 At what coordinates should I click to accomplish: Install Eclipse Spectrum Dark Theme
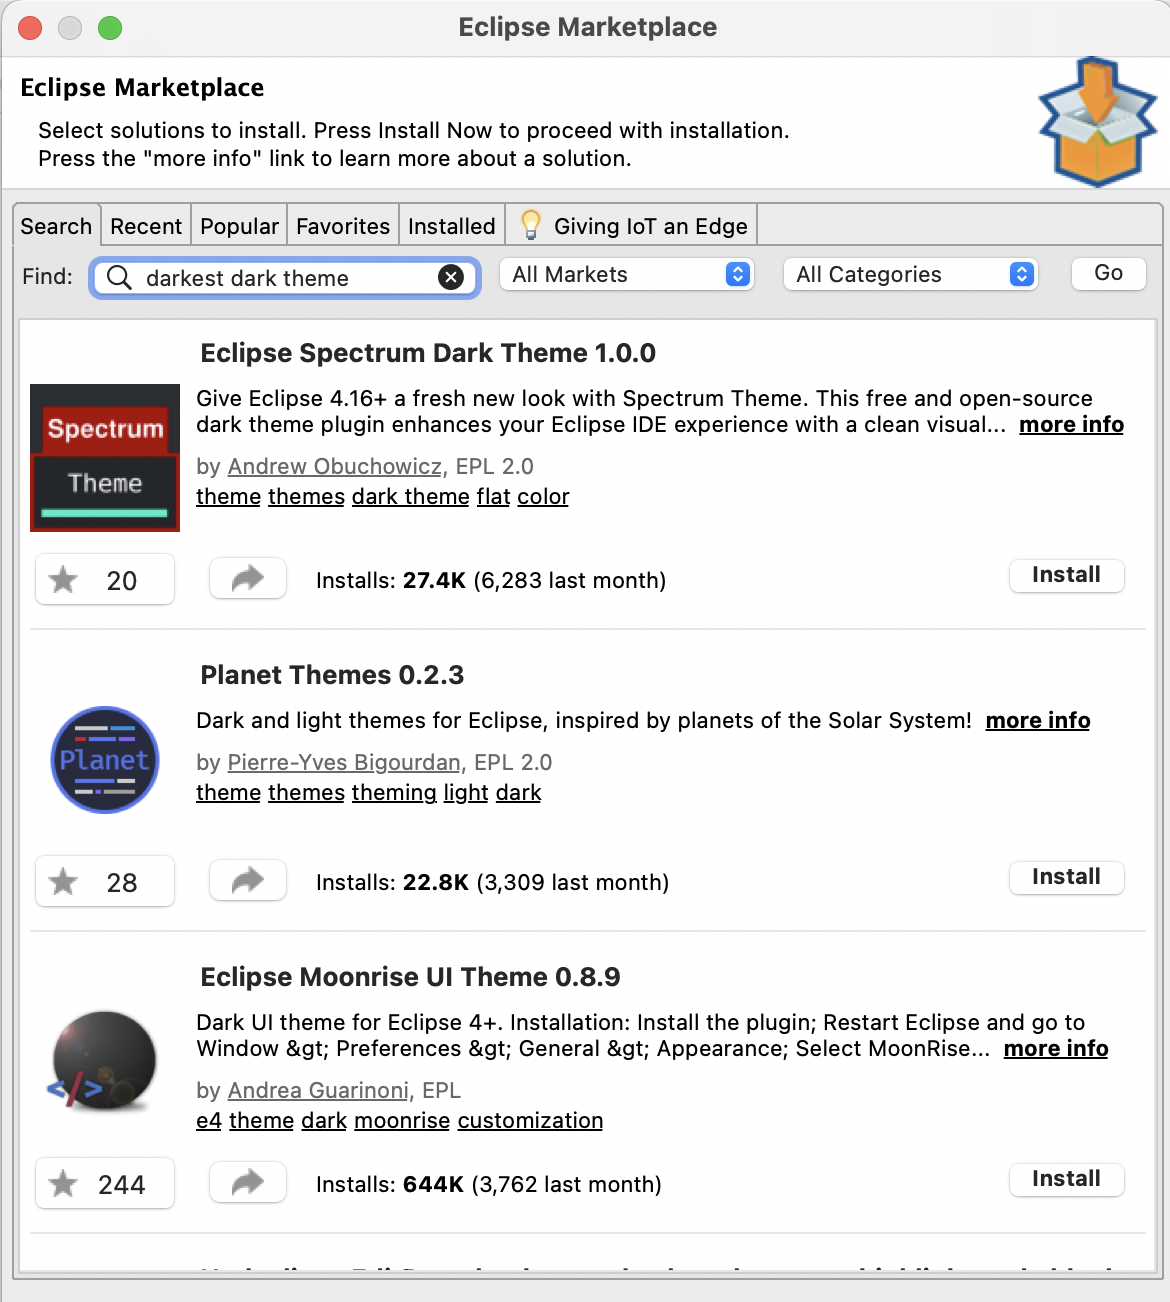[1066, 575]
